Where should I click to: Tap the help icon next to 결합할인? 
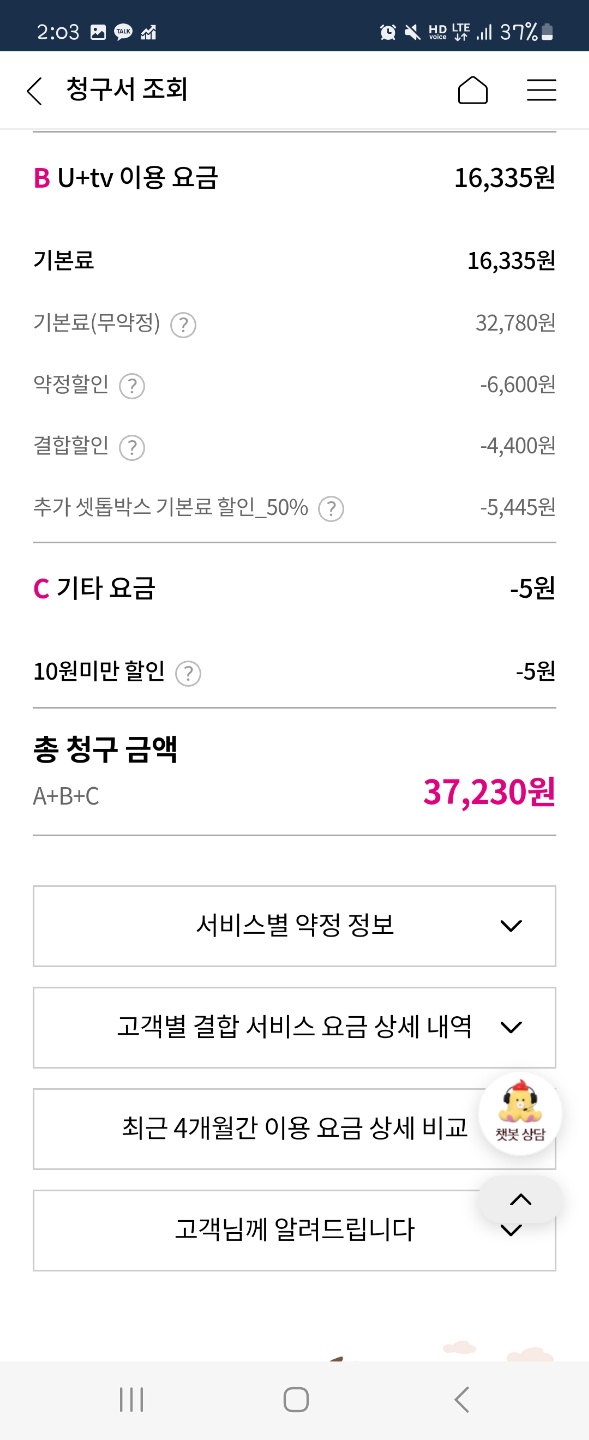pyautogui.click(x=132, y=447)
